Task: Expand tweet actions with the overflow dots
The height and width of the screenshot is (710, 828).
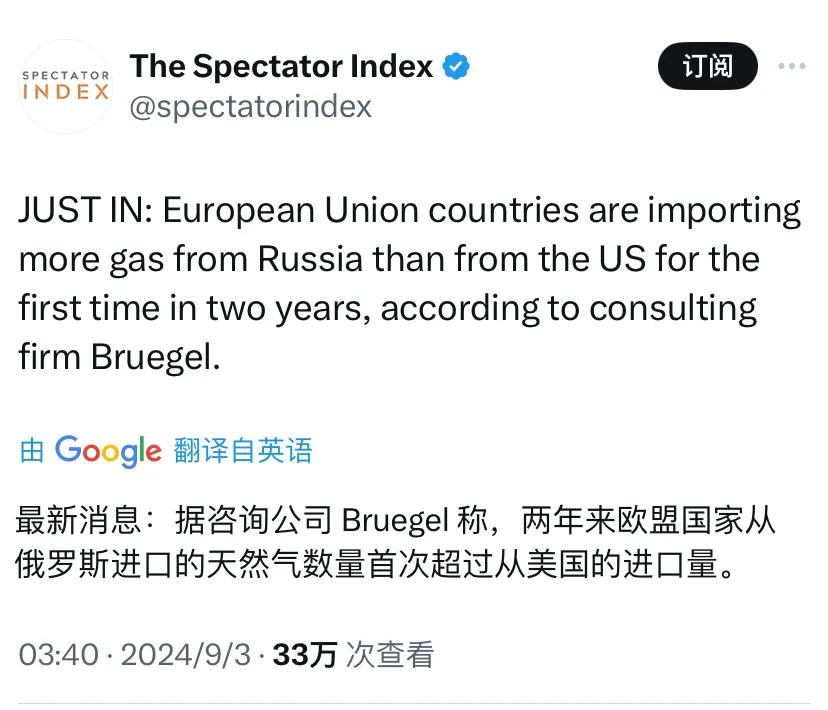Action: 792,66
